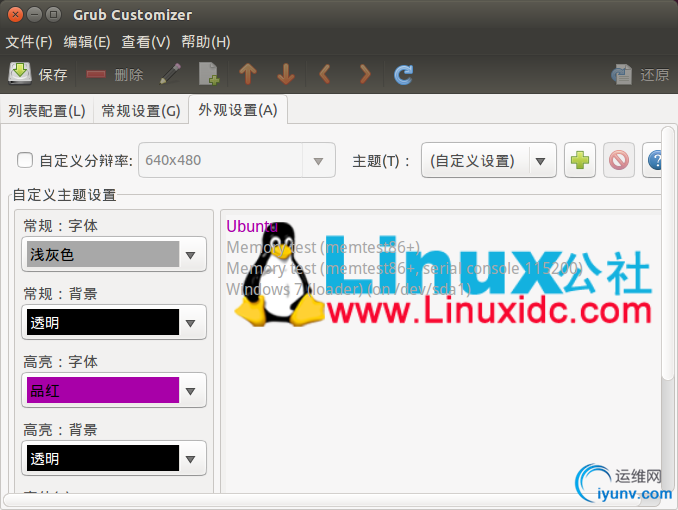The width and height of the screenshot is (678, 510).
Task: Move entry up with up arrow
Action: coord(248,74)
